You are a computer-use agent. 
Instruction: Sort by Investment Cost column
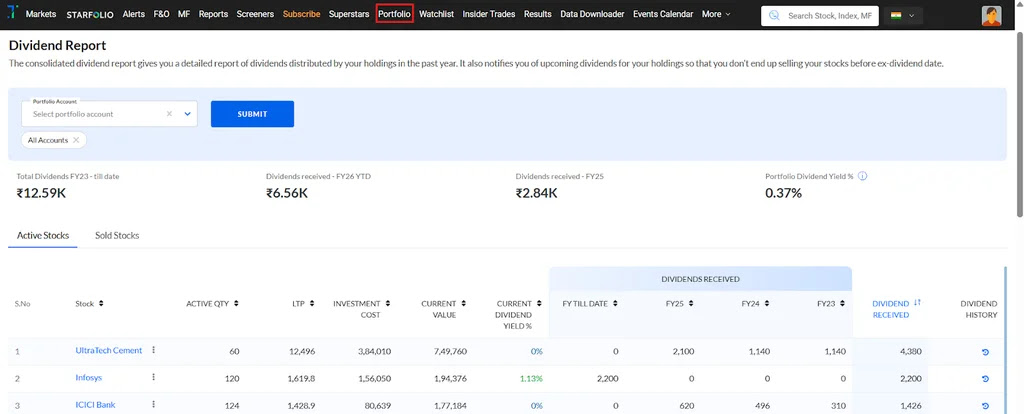click(x=388, y=304)
